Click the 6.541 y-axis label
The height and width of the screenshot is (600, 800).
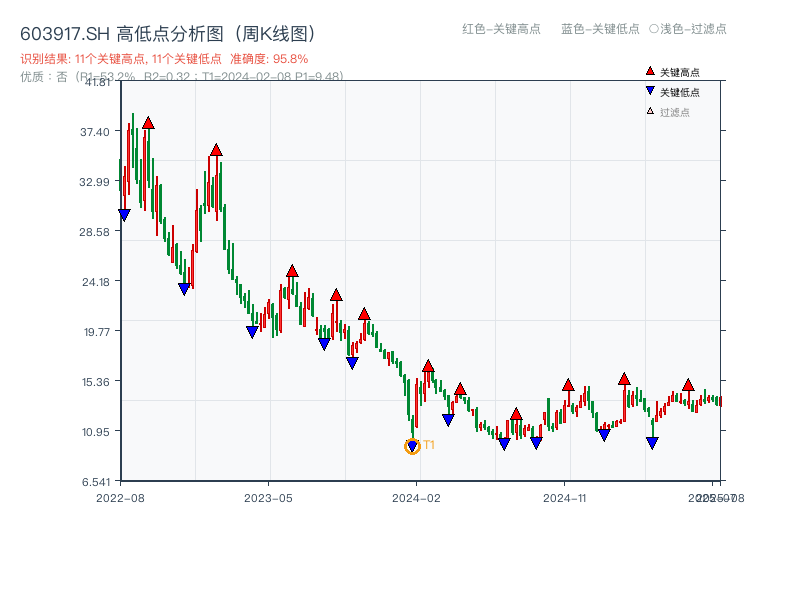click(96, 482)
